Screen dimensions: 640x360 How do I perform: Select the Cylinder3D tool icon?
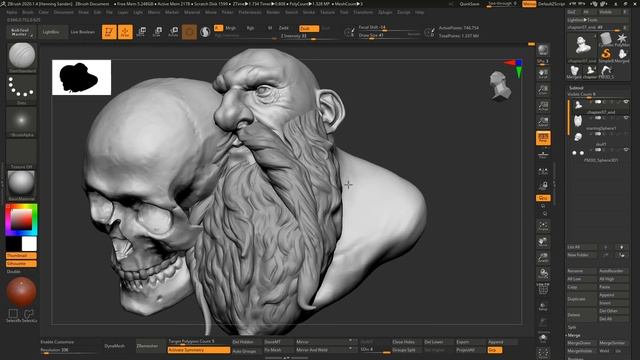606,39
